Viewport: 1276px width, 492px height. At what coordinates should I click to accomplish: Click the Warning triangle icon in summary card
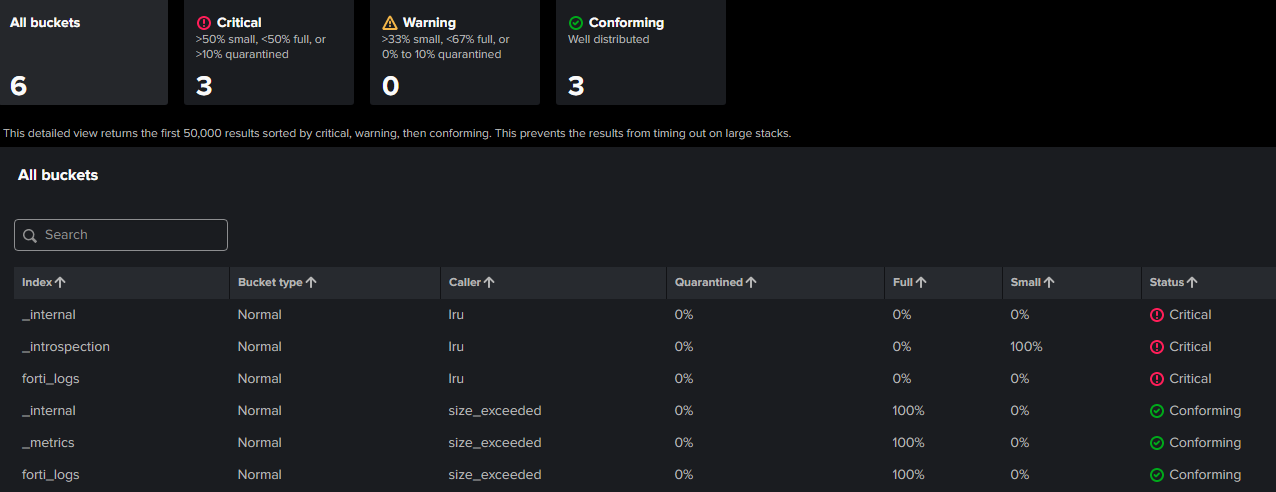(x=390, y=23)
